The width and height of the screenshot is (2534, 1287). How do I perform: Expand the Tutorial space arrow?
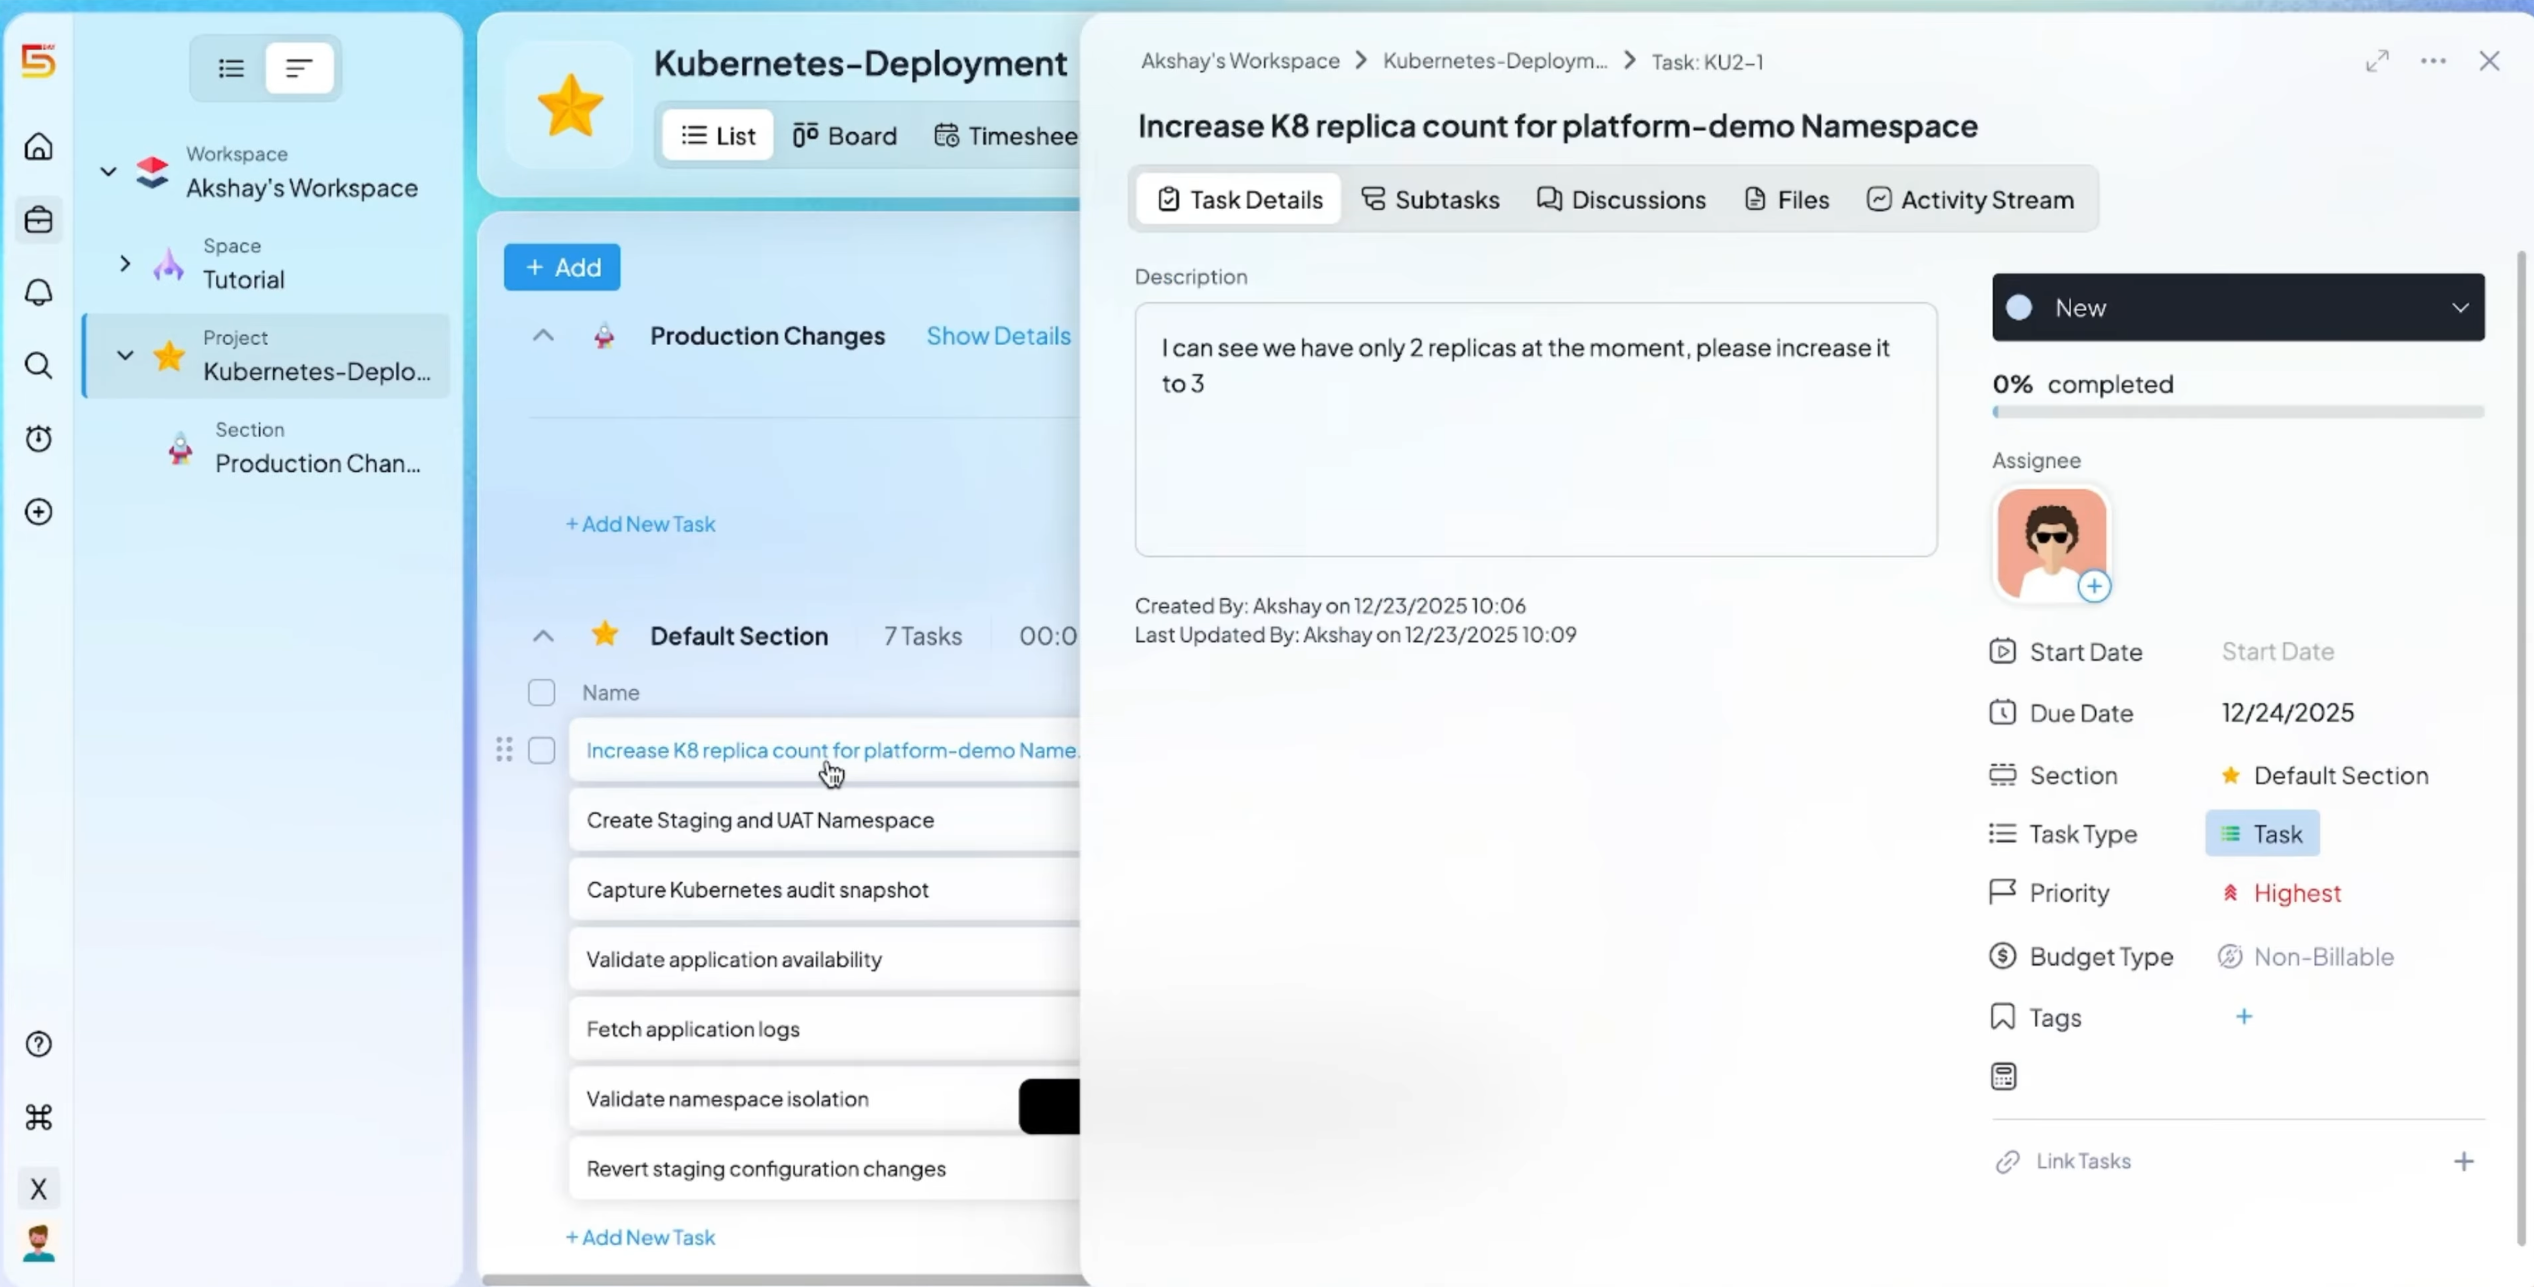coord(125,264)
